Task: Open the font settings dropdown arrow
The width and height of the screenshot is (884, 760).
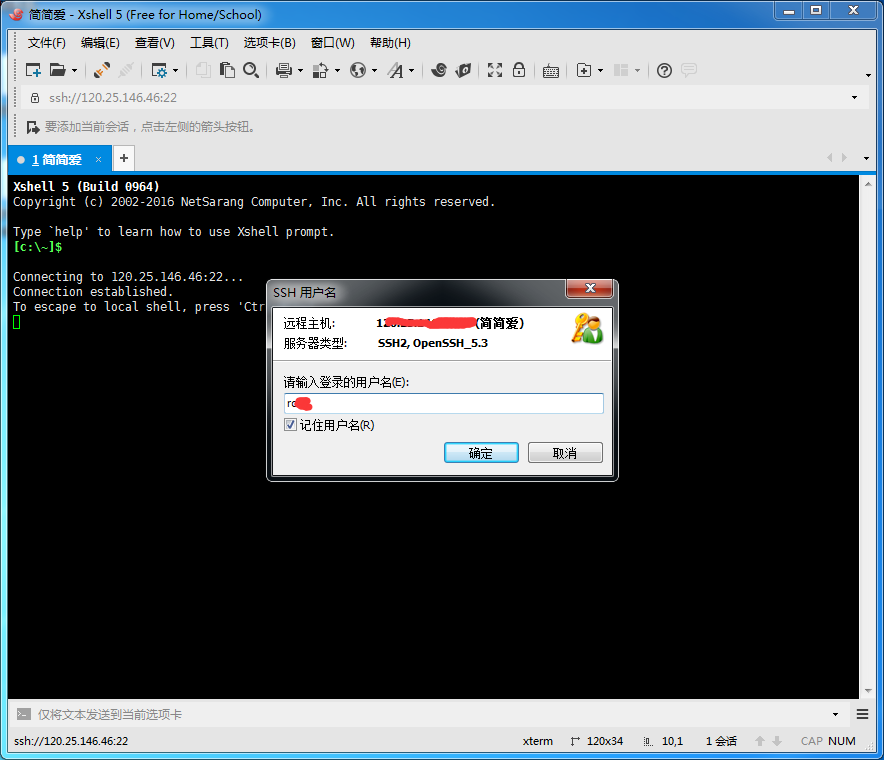Action: pyautogui.click(x=411, y=71)
